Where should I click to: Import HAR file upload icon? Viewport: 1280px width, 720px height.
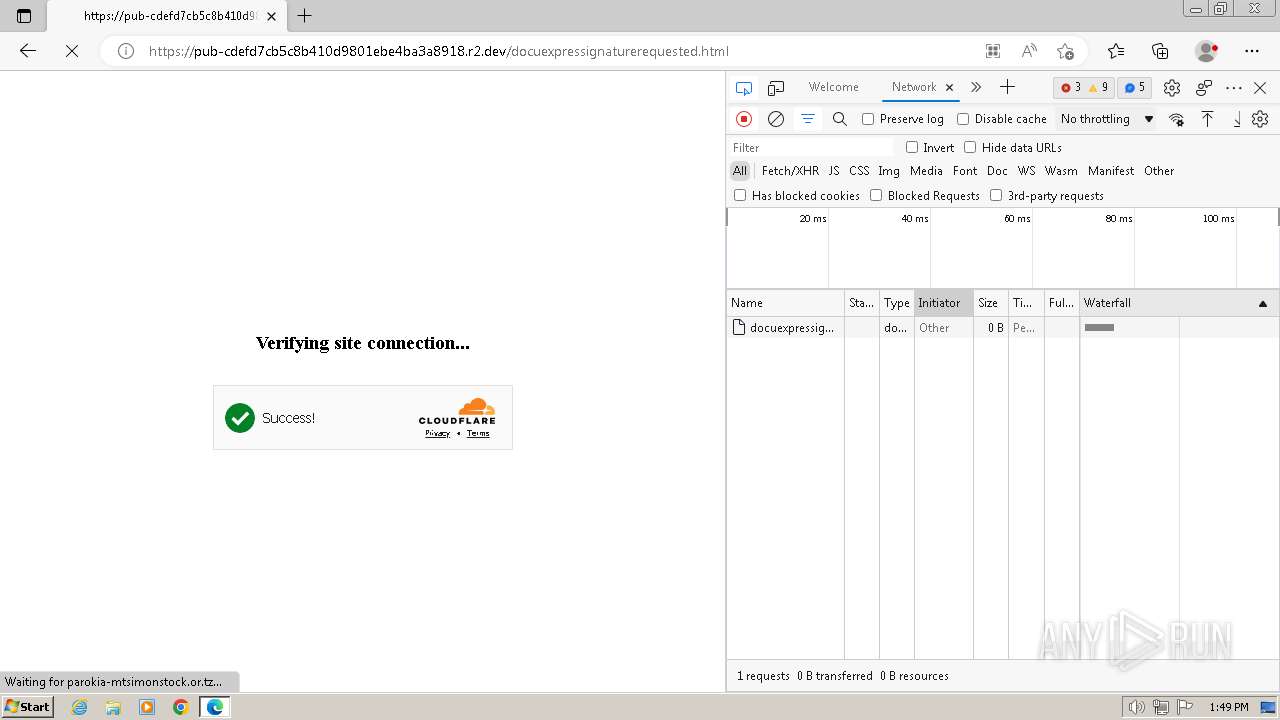pos(1207,119)
